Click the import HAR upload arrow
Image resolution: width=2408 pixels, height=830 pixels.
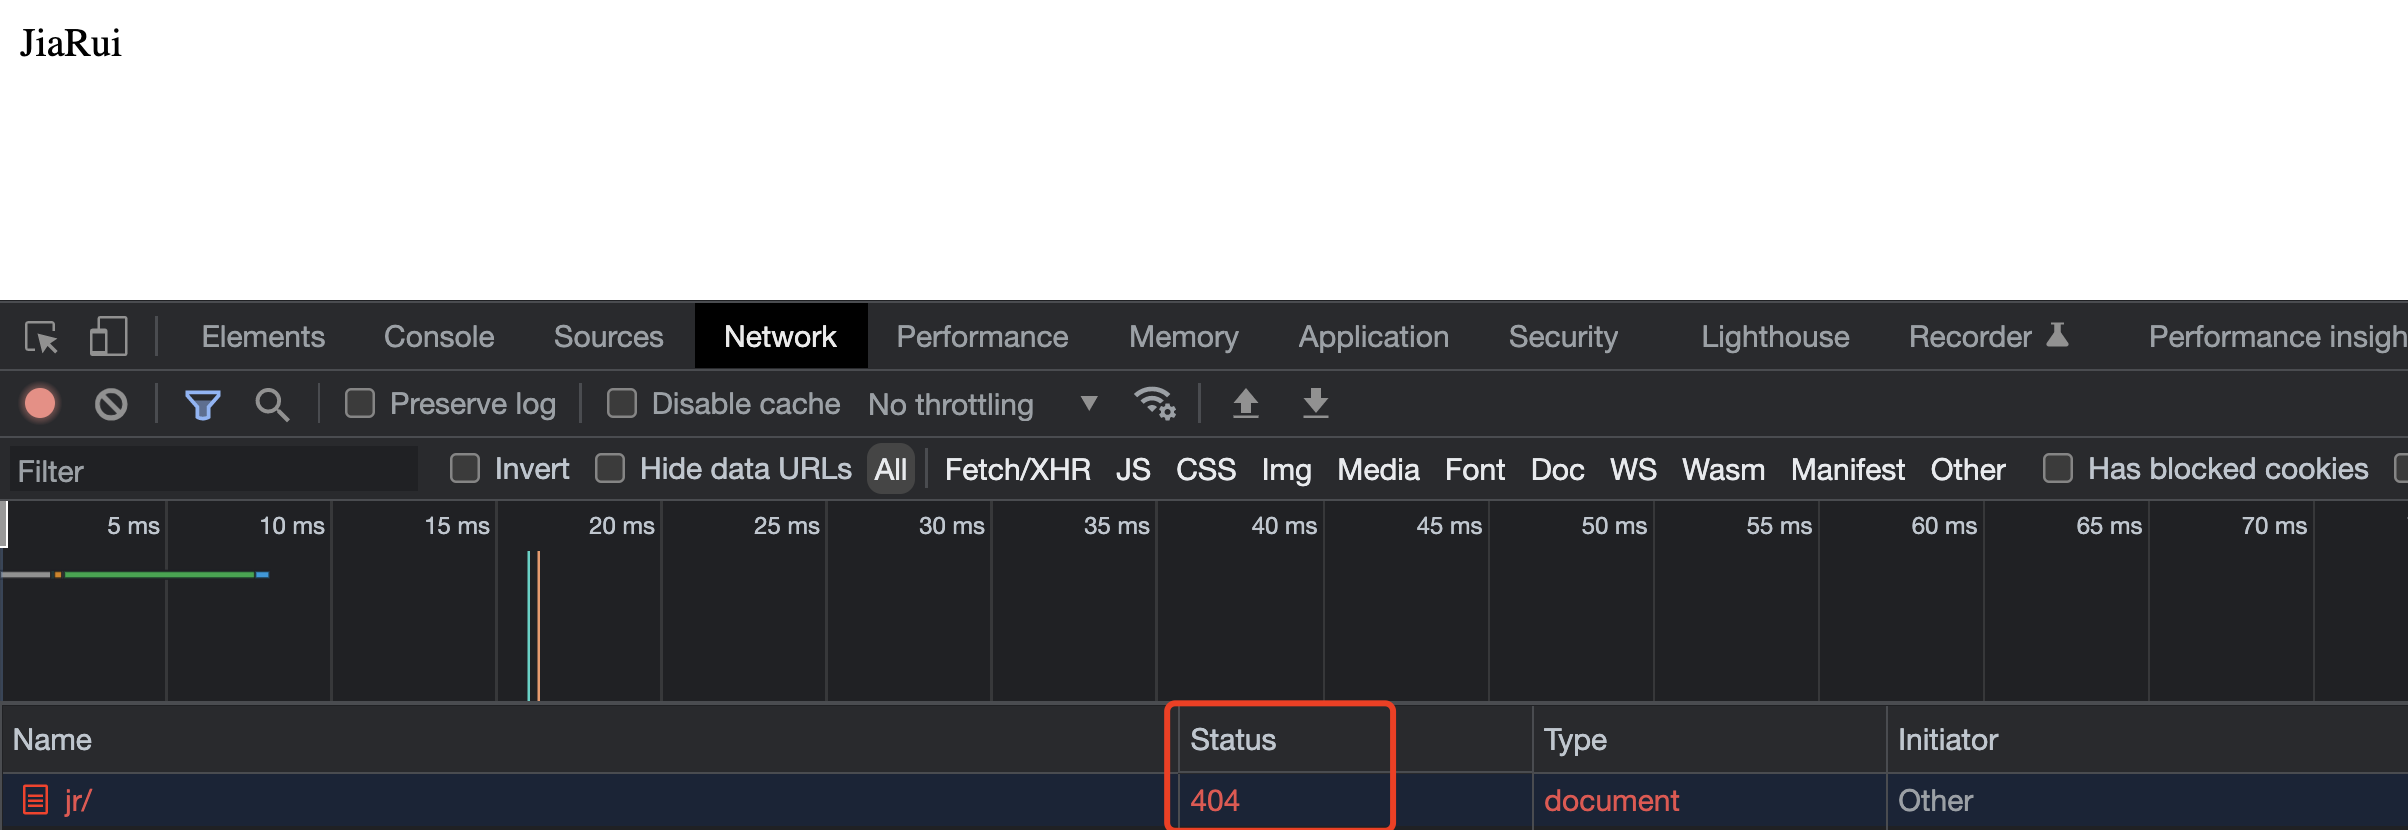tap(1245, 404)
